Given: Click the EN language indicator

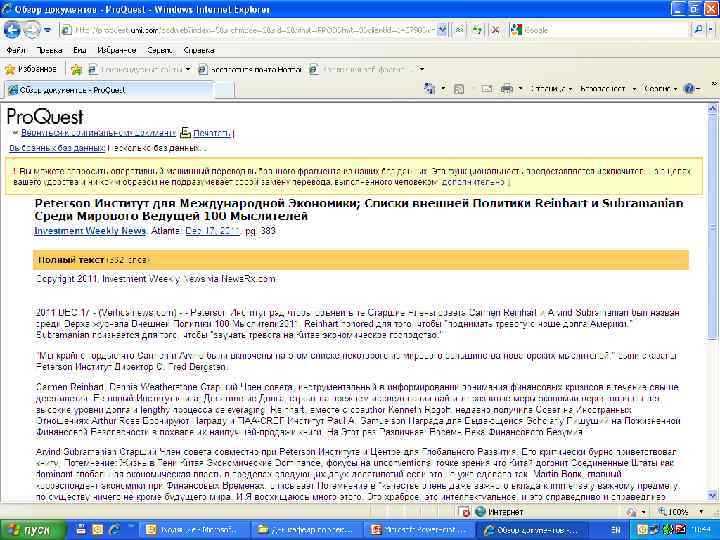Looking at the screenshot, I should tap(616, 529).
